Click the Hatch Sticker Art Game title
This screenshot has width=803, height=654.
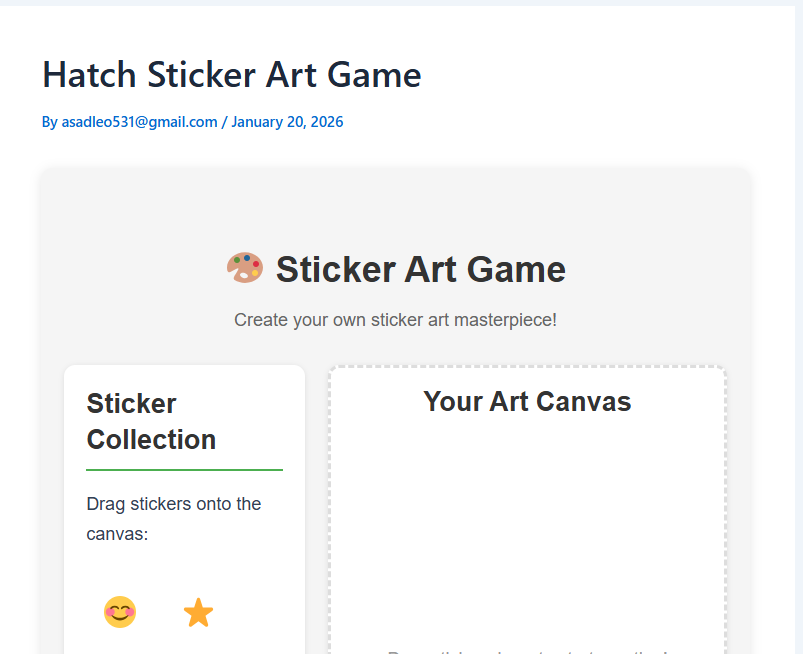pyautogui.click(x=231, y=75)
